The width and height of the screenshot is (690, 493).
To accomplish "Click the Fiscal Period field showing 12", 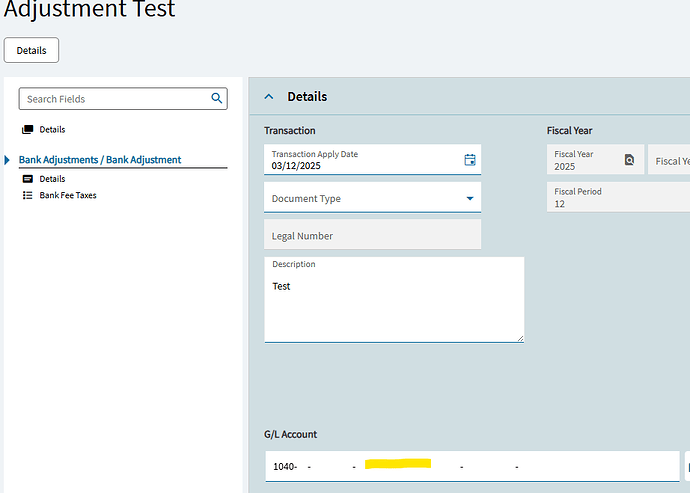I will 615,197.
